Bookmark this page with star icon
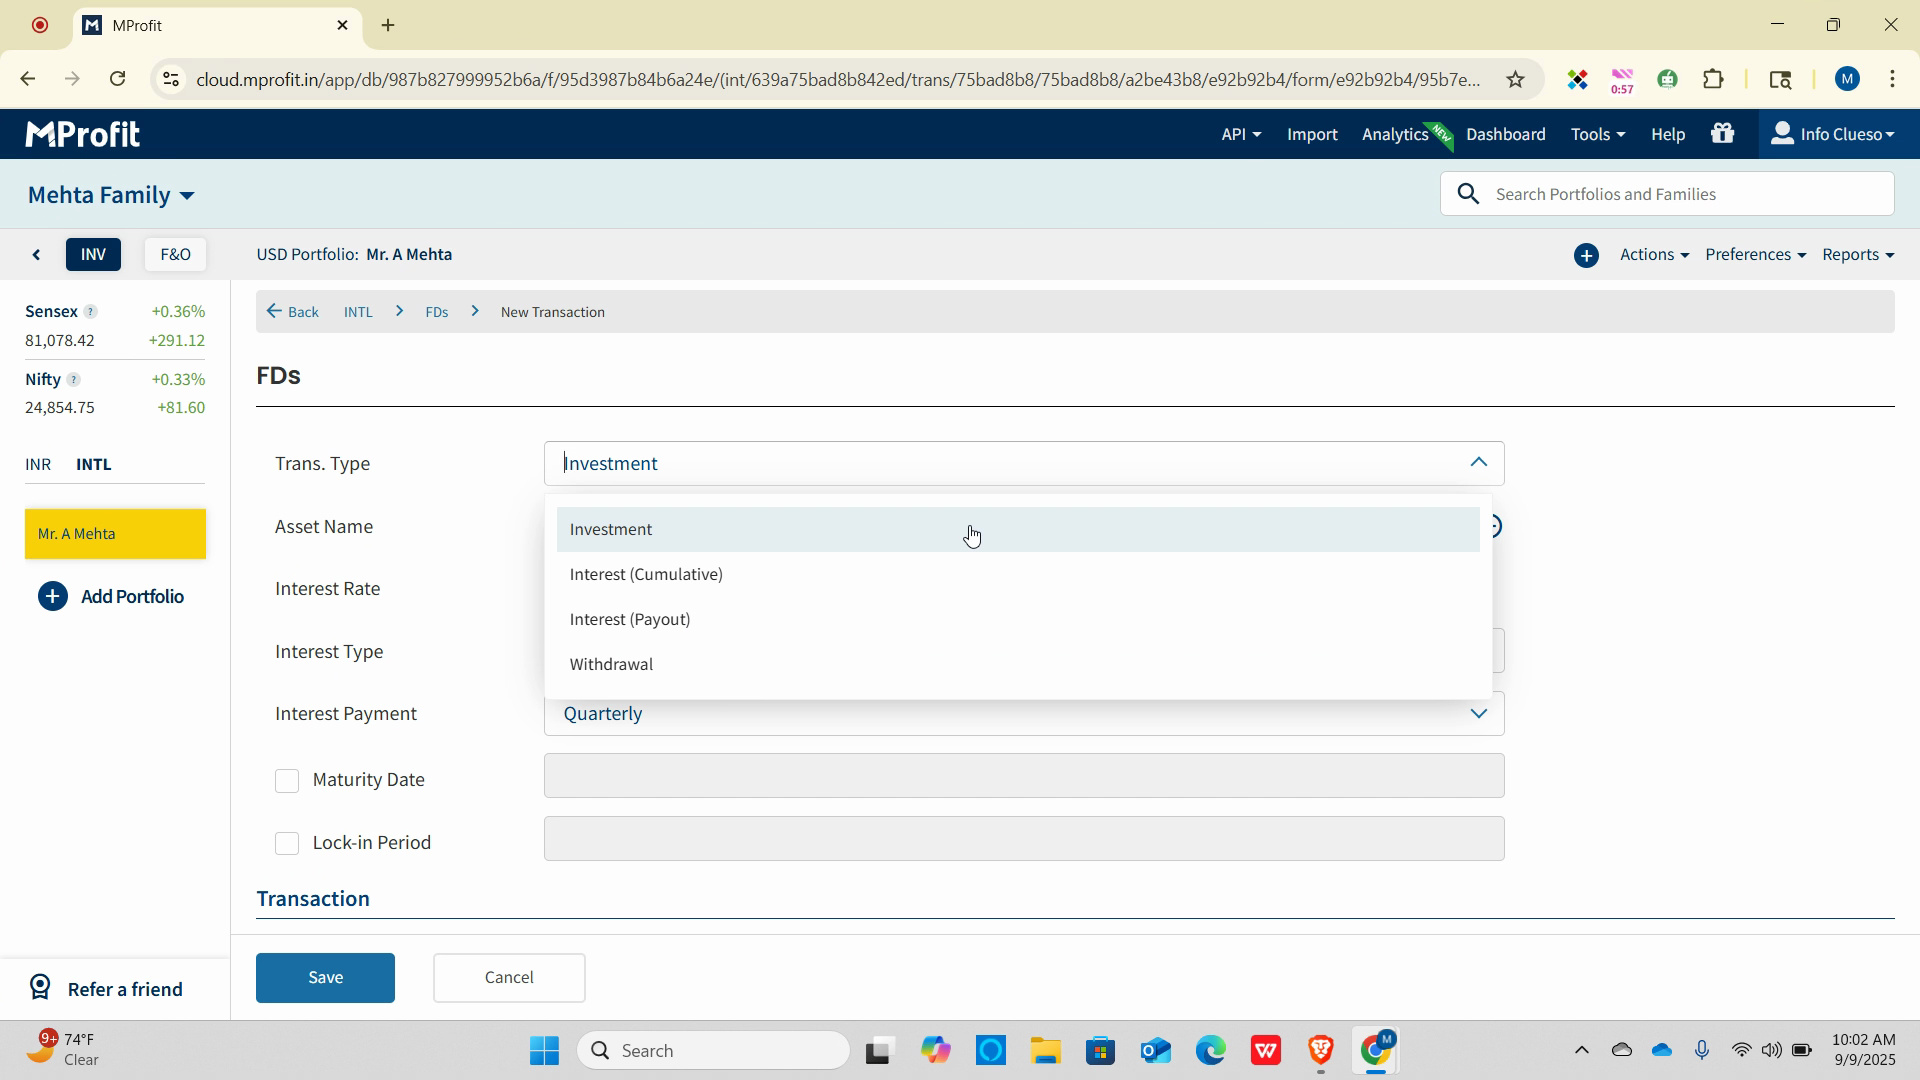The image size is (1920, 1080). (x=1515, y=80)
